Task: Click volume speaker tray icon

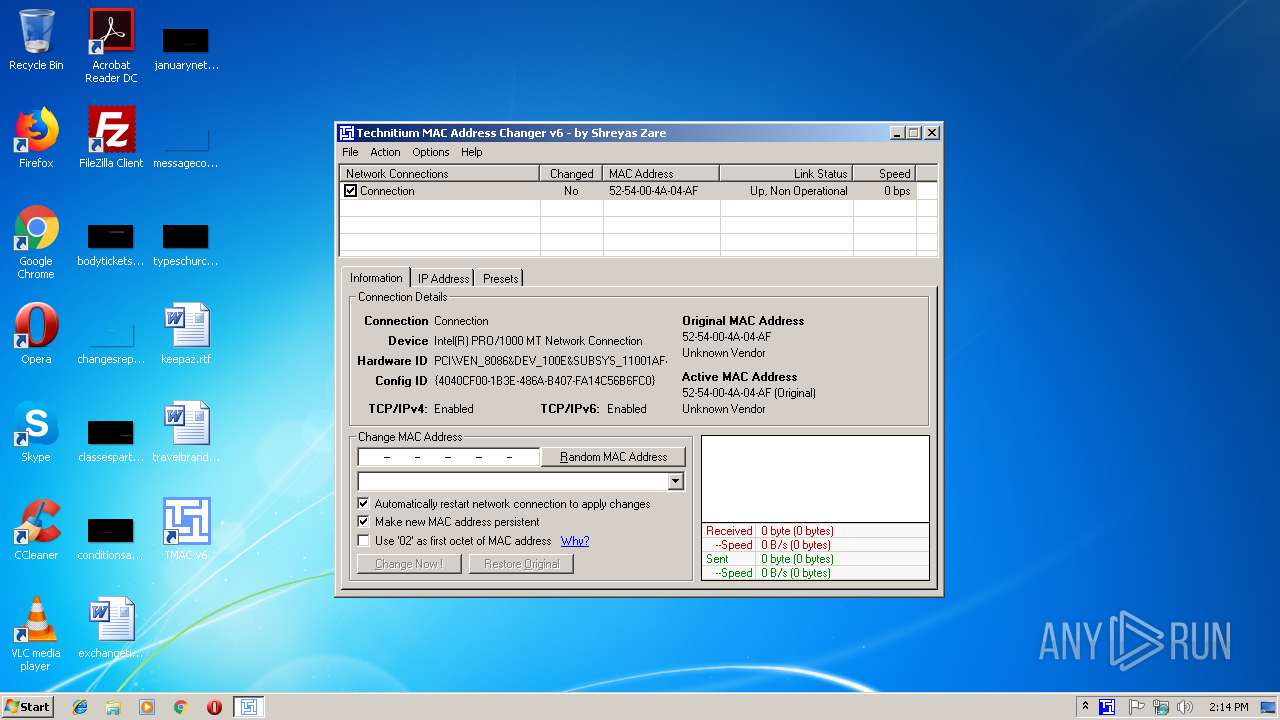Action: pyautogui.click(x=1185, y=707)
